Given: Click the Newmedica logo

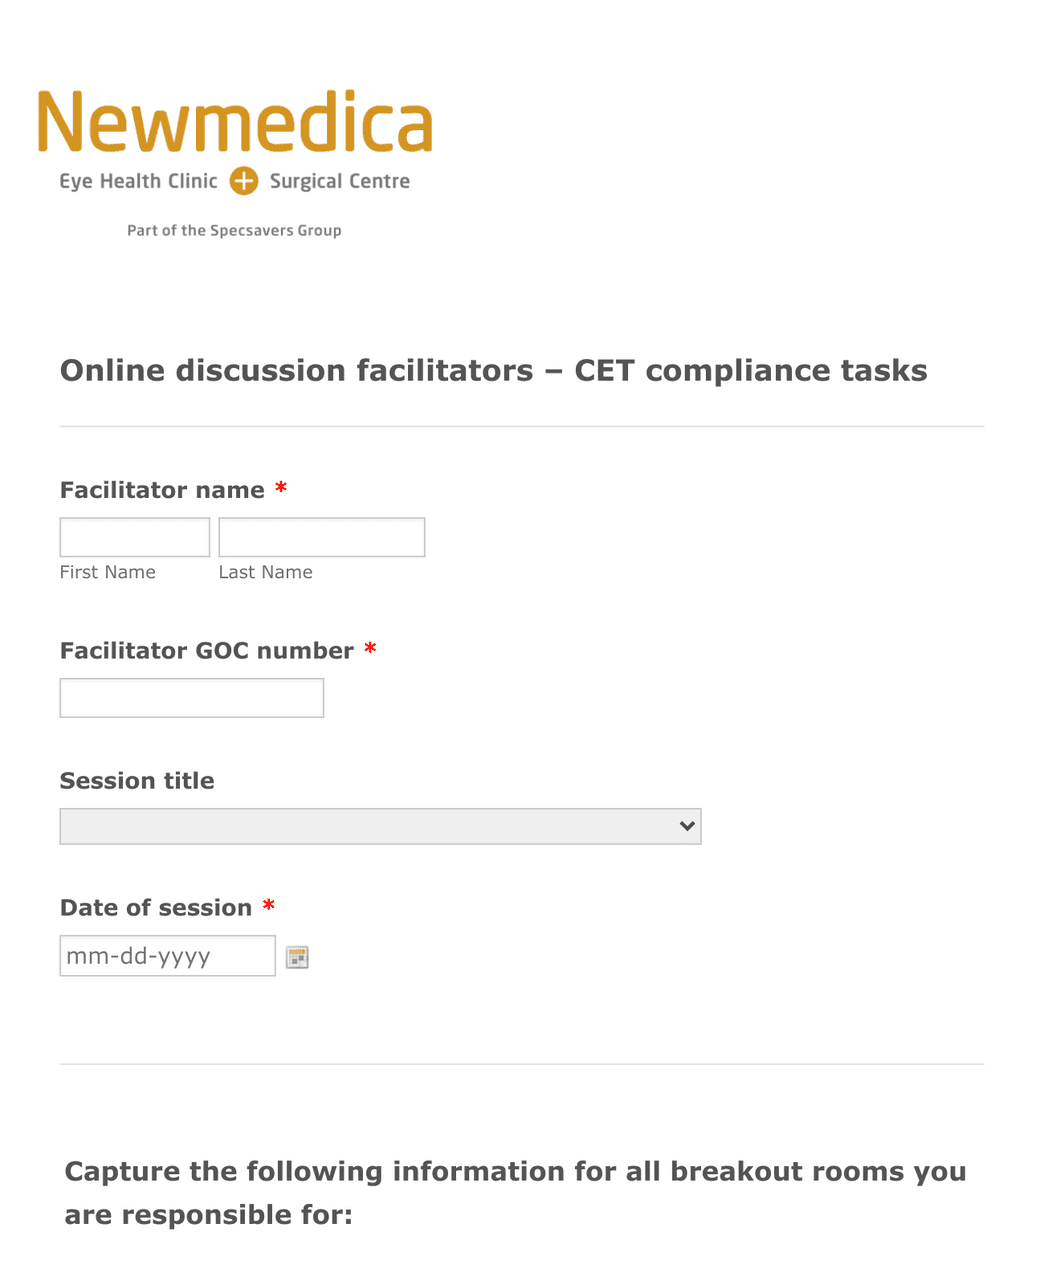Looking at the screenshot, I should pyautogui.click(x=234, y=125).
